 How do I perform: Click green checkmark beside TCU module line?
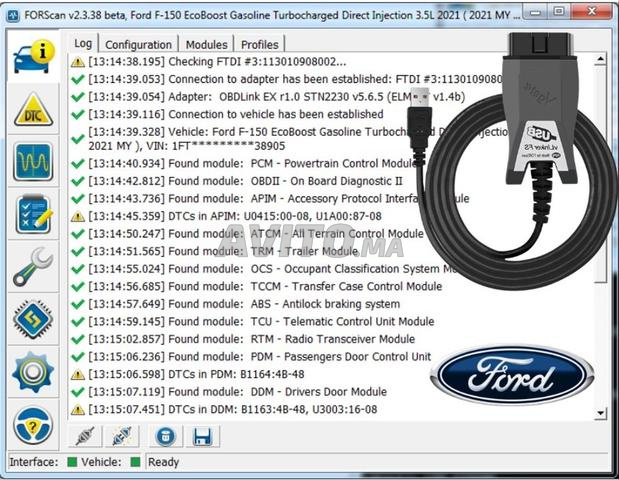point(78,321)
